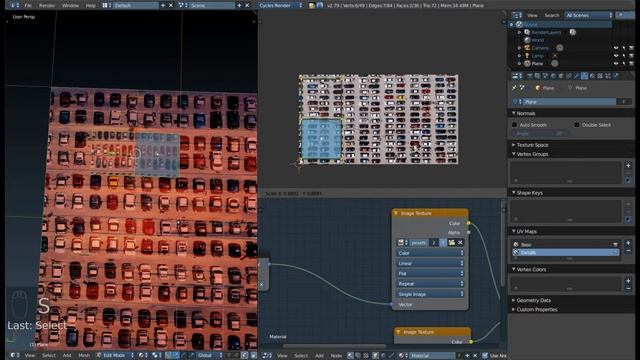
Task: Click the scene name field in top bar
Action: (x=212, y=6)
